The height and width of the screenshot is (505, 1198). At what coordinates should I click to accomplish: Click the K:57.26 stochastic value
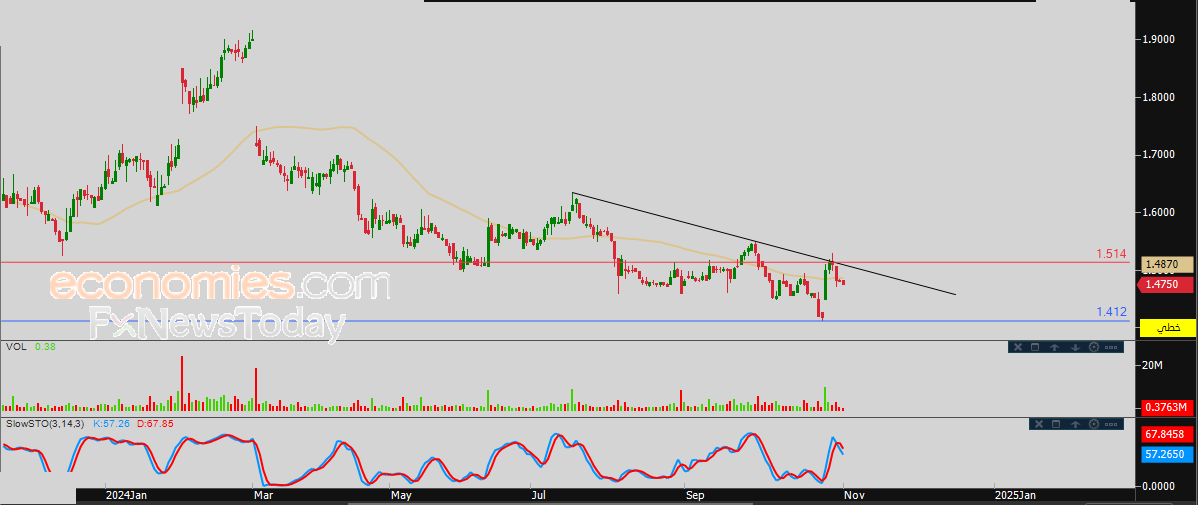pos(112,422)
